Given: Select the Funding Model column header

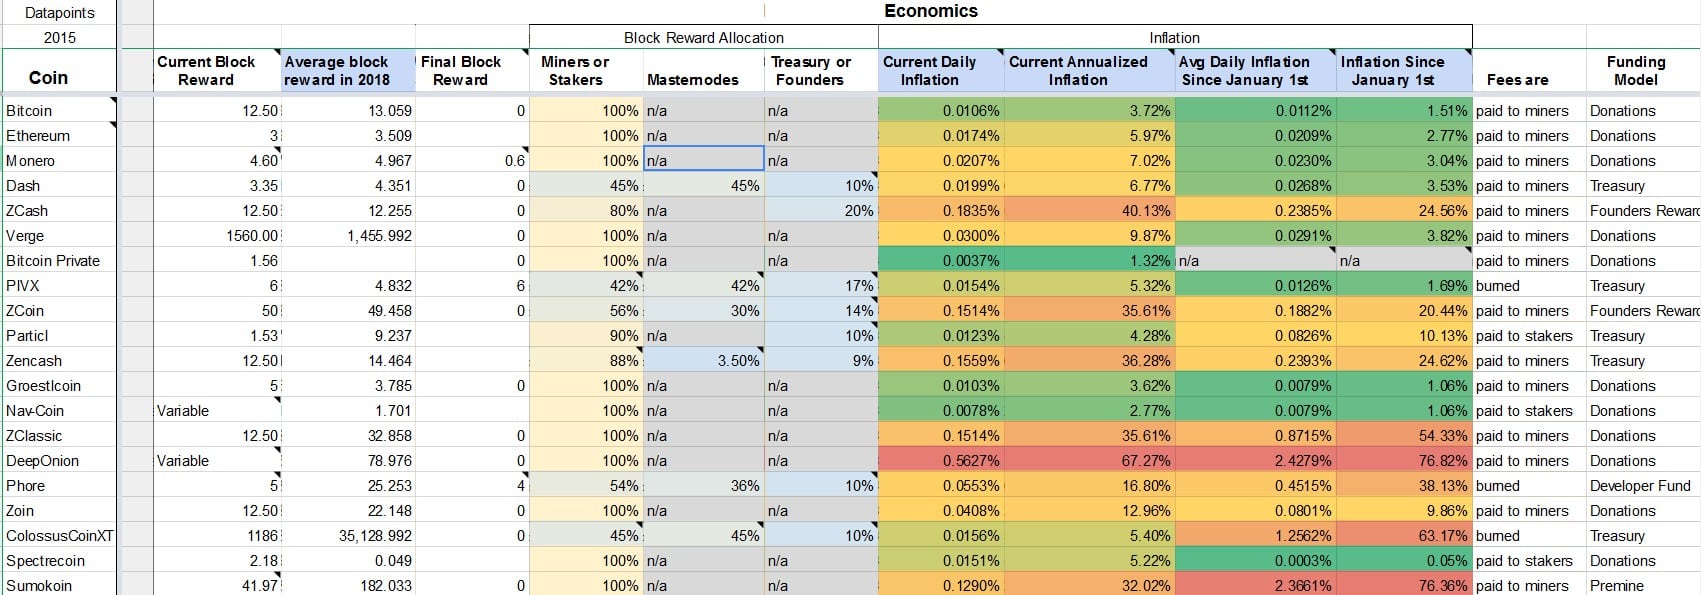Looking at the screenshot, I should pos(1643,71).
